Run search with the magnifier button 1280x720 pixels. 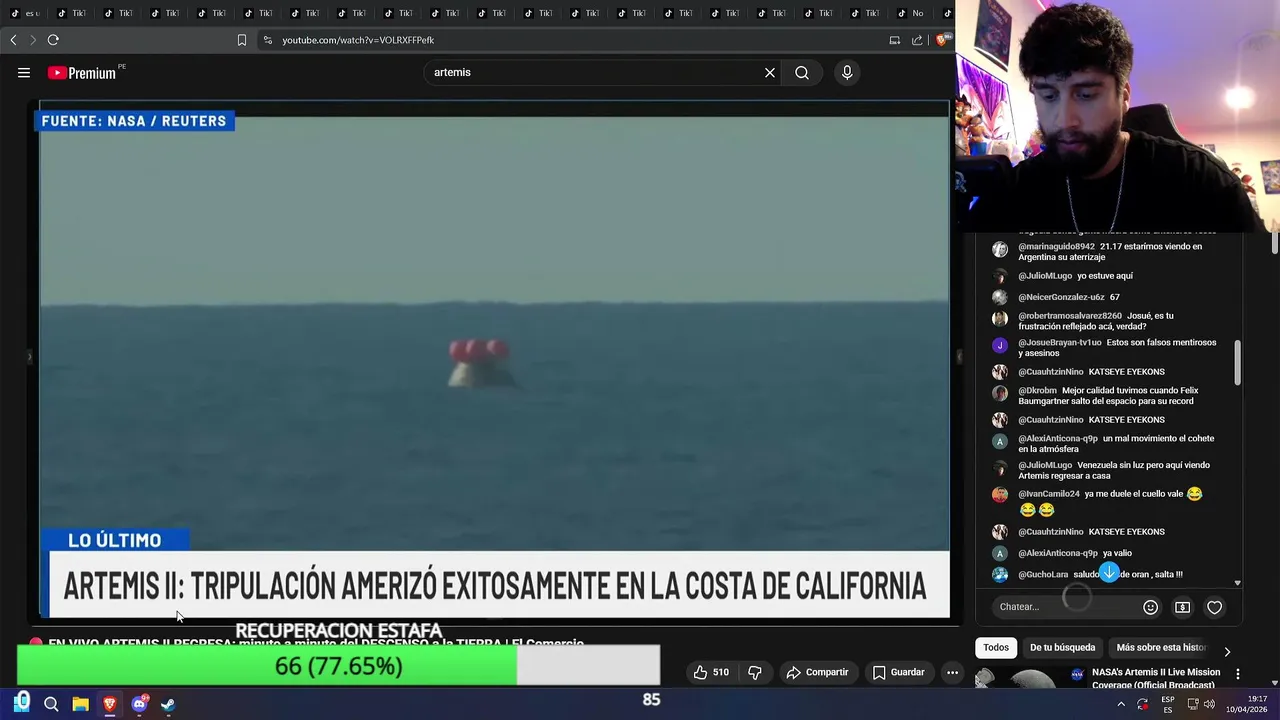click(x=802, y=72)
